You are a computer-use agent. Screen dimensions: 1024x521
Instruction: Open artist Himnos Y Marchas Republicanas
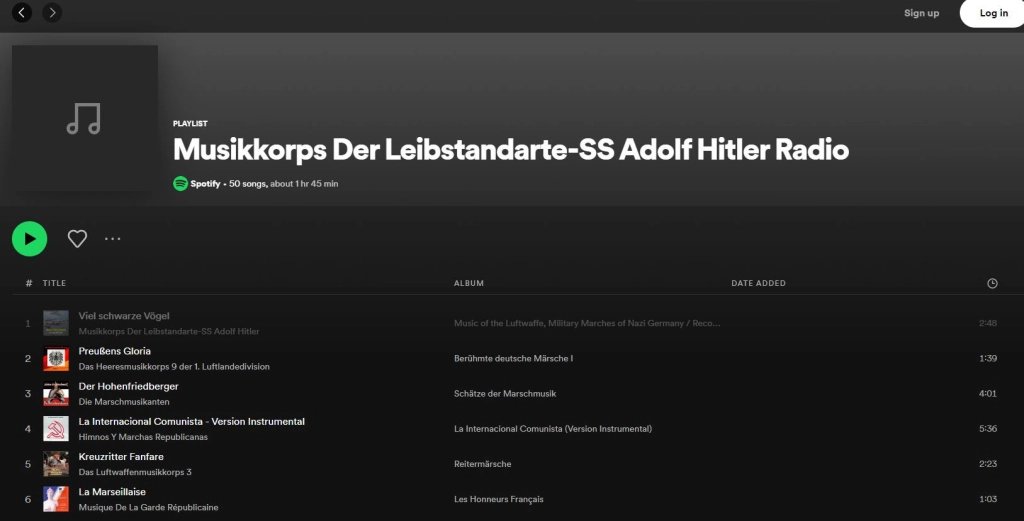click(x=143, y=437)
